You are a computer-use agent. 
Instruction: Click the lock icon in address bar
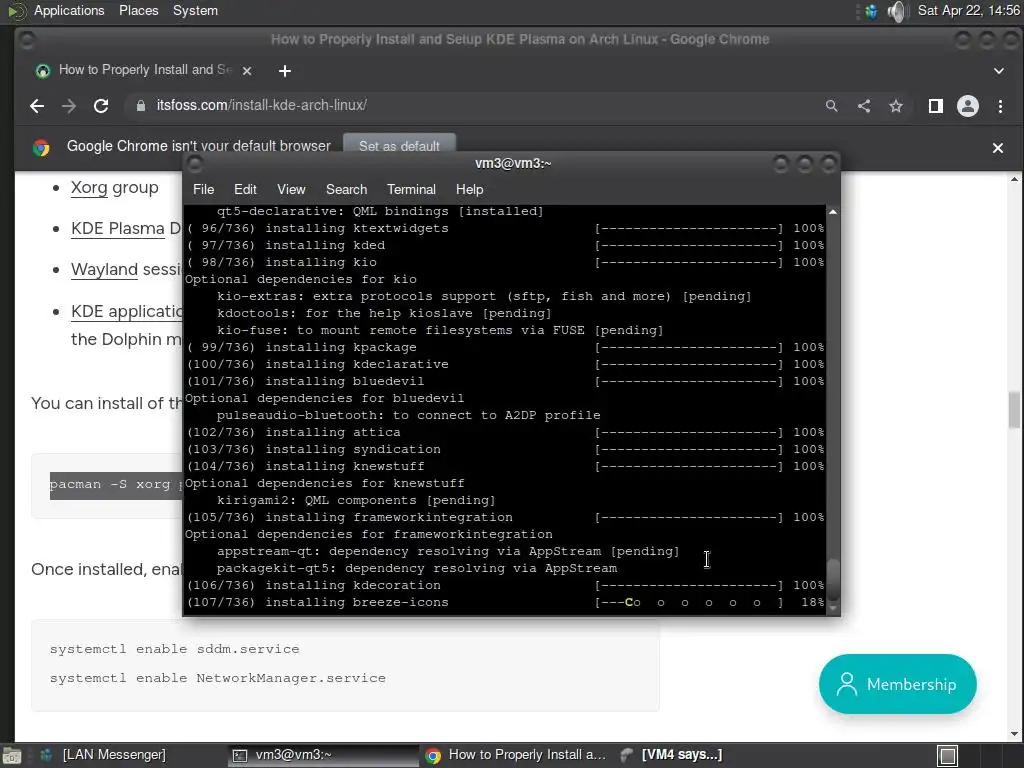point(140,105)
